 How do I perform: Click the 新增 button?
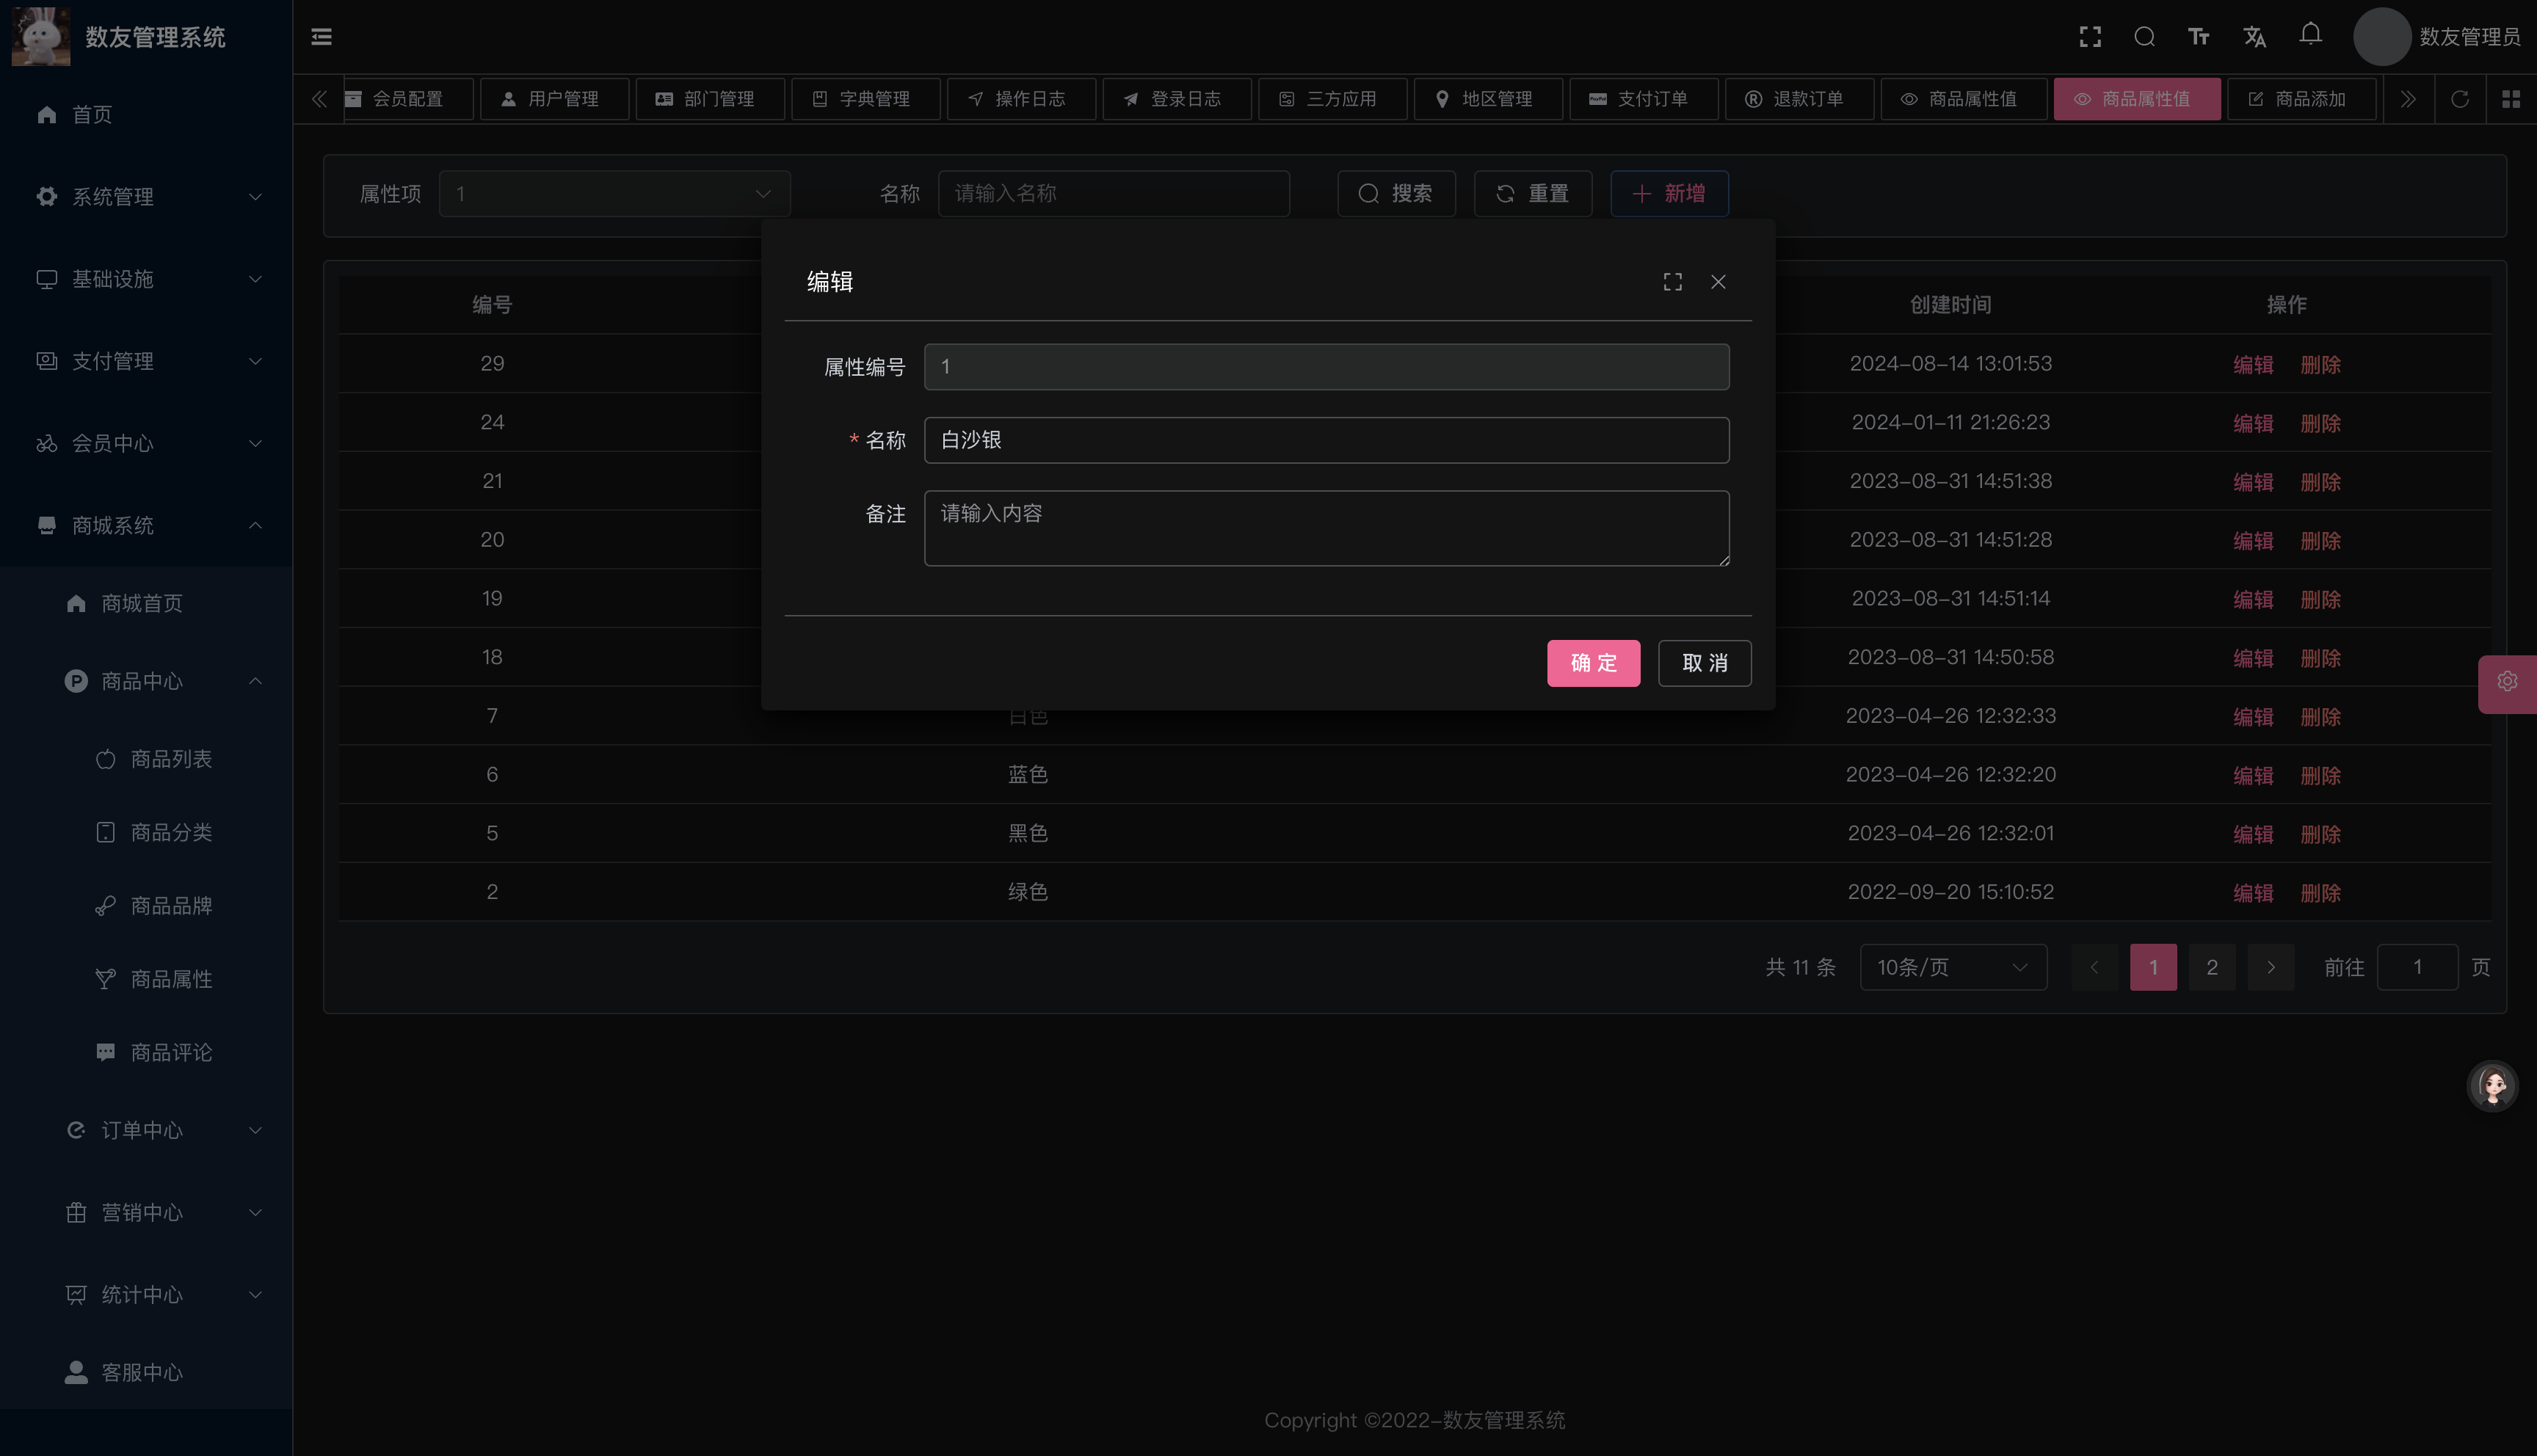coord(1669,194)
